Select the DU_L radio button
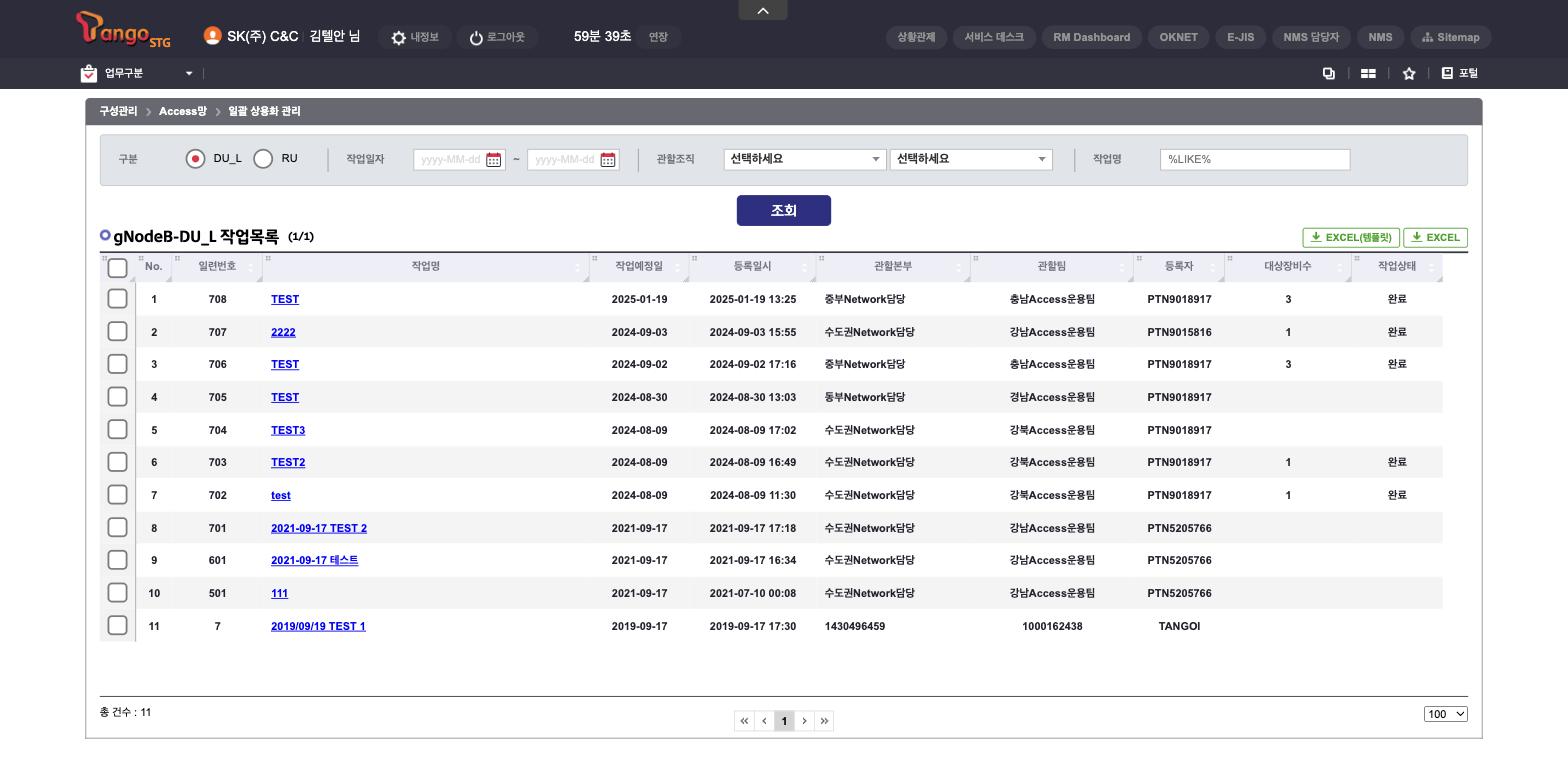Screen dimensions: 1568x772 [195, 159]
